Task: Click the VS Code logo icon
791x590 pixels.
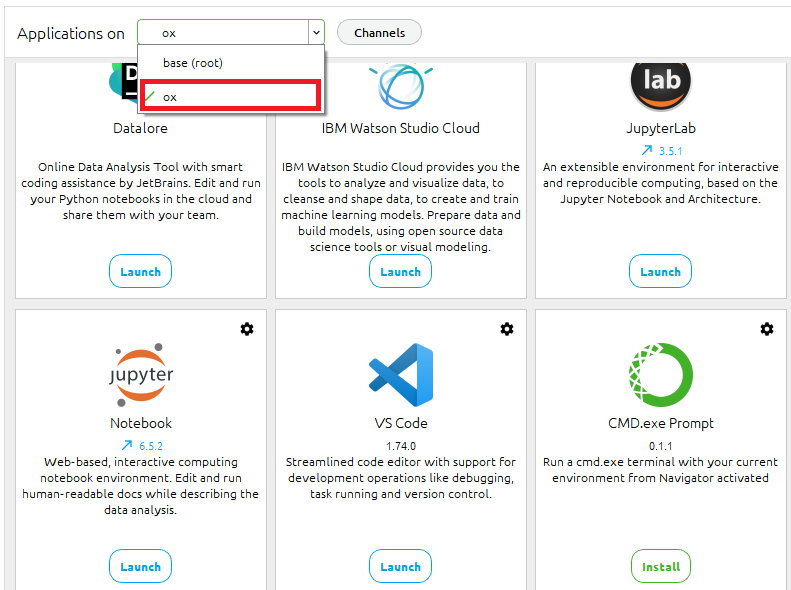Action: (401, 375)
